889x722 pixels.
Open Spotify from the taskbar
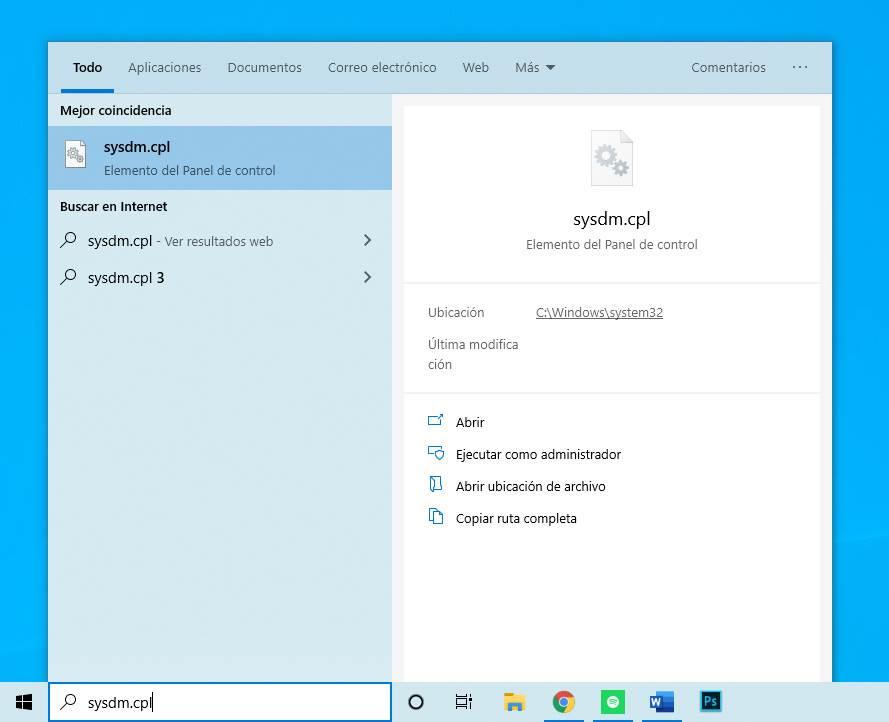pos(612,702)
